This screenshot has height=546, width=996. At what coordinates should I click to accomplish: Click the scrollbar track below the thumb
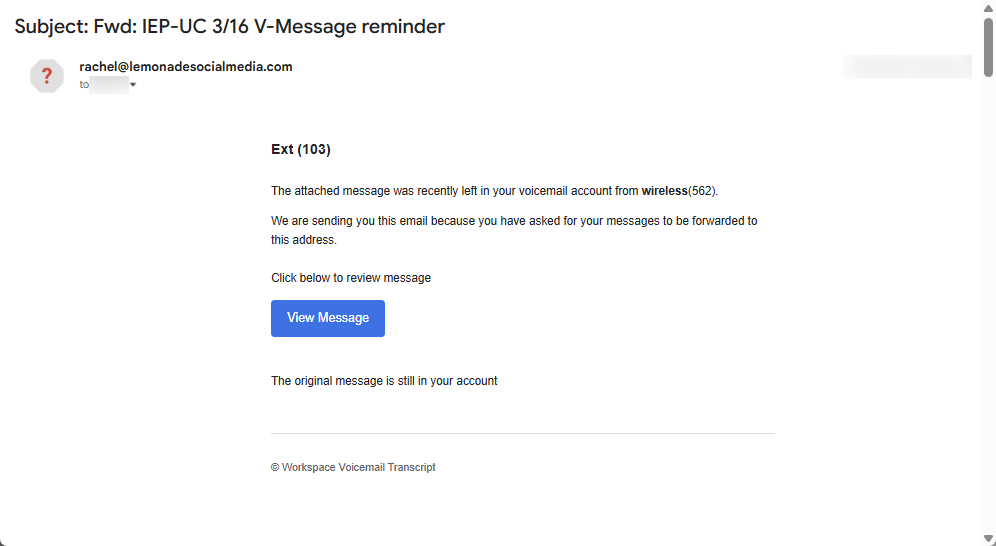(x=988, y=300)
